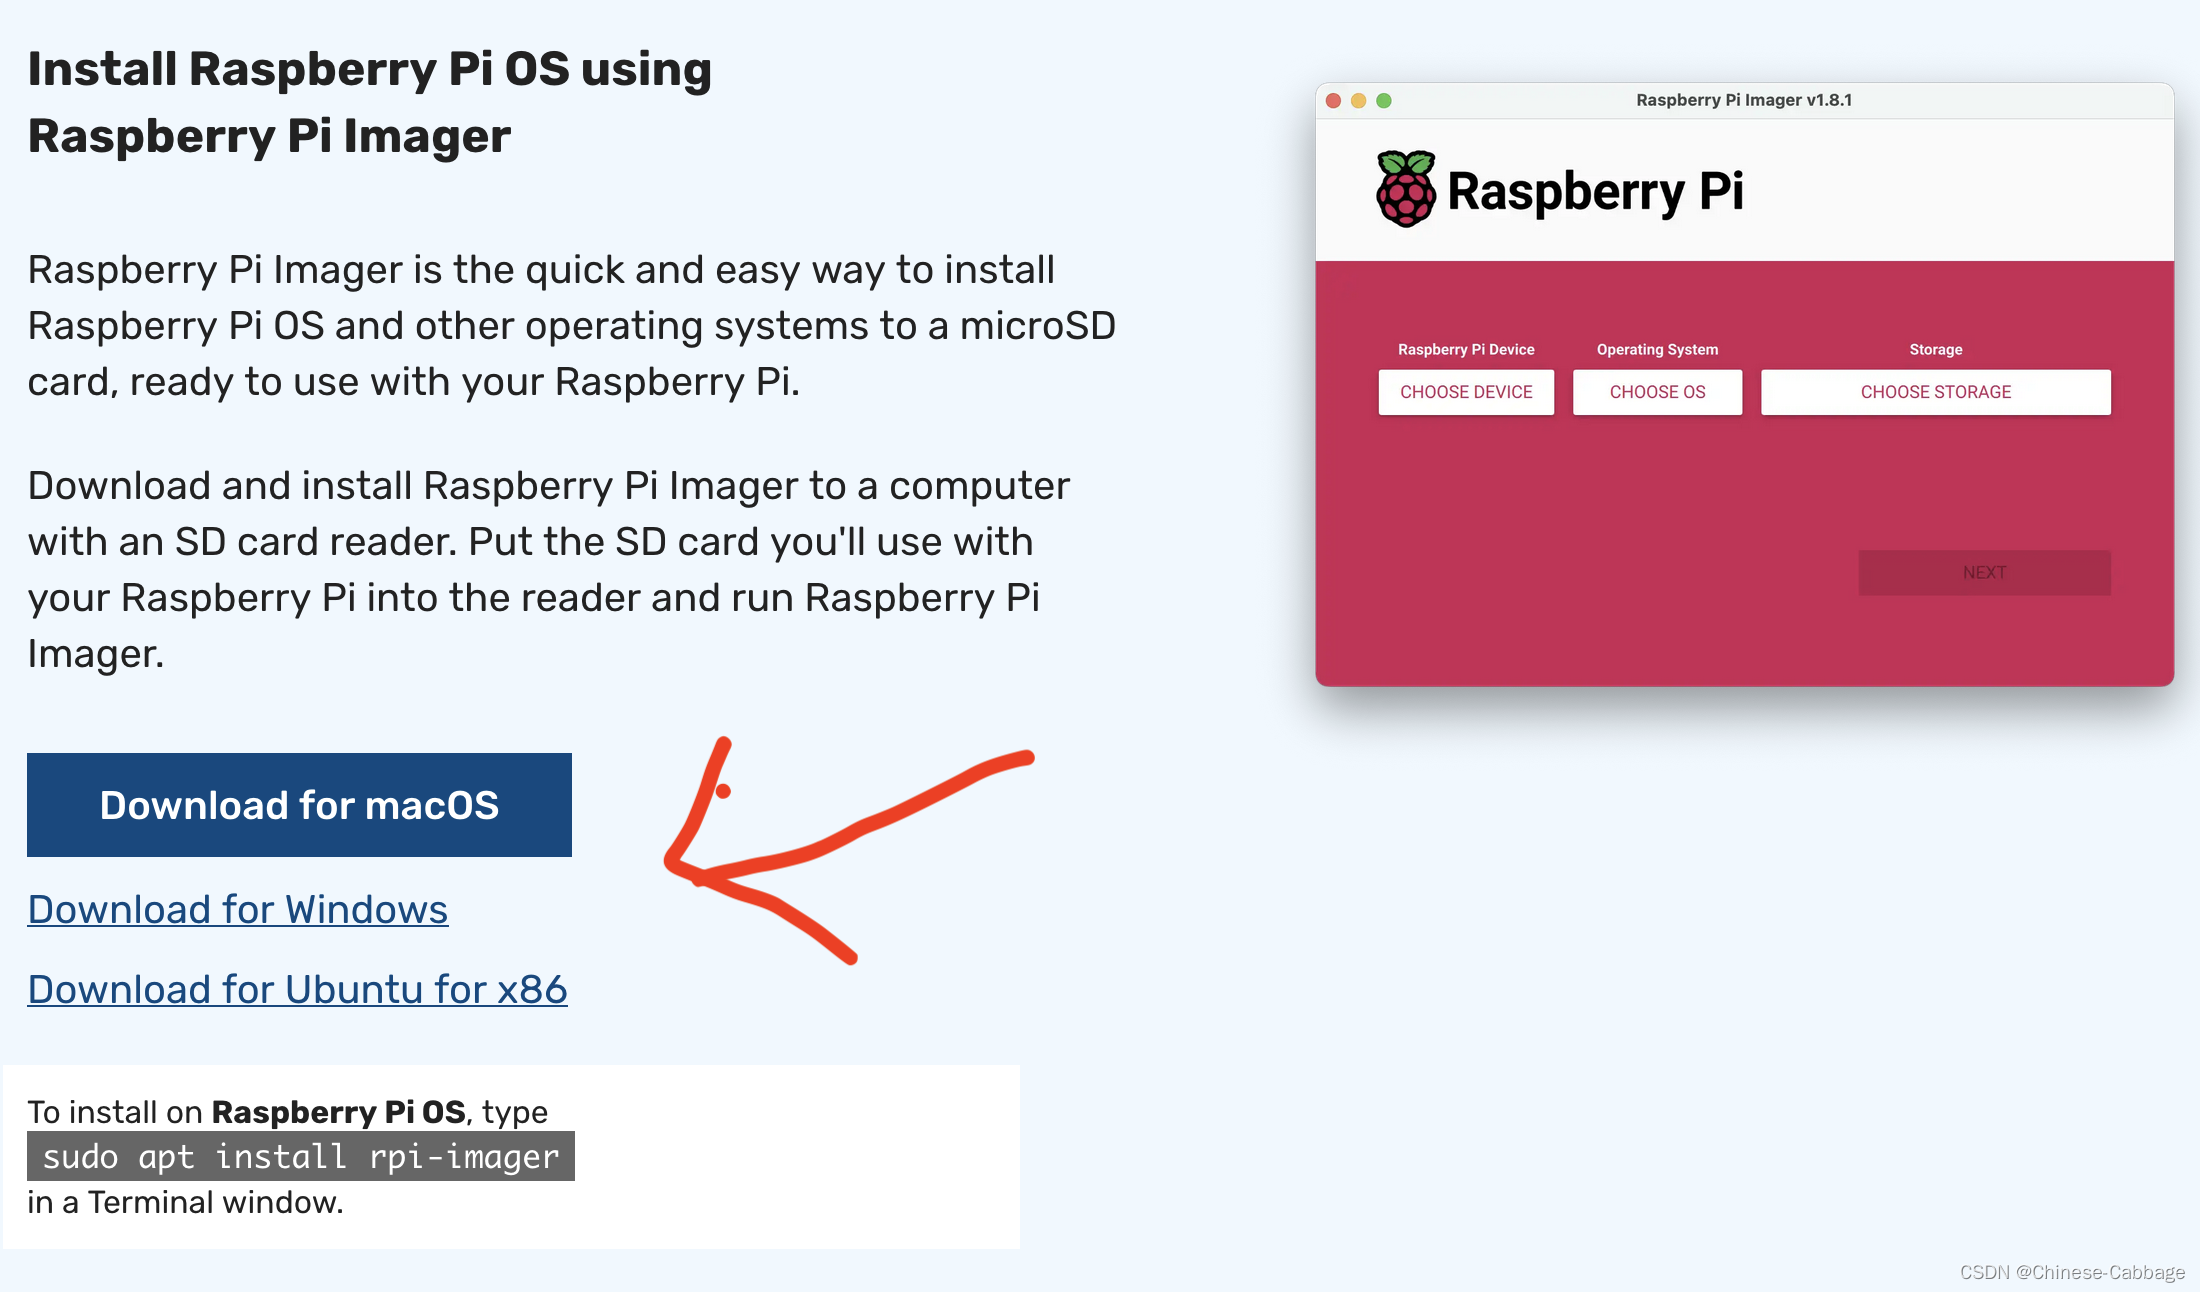Open the Download for Windows link

pyautogui.click(x=238, y=909)
